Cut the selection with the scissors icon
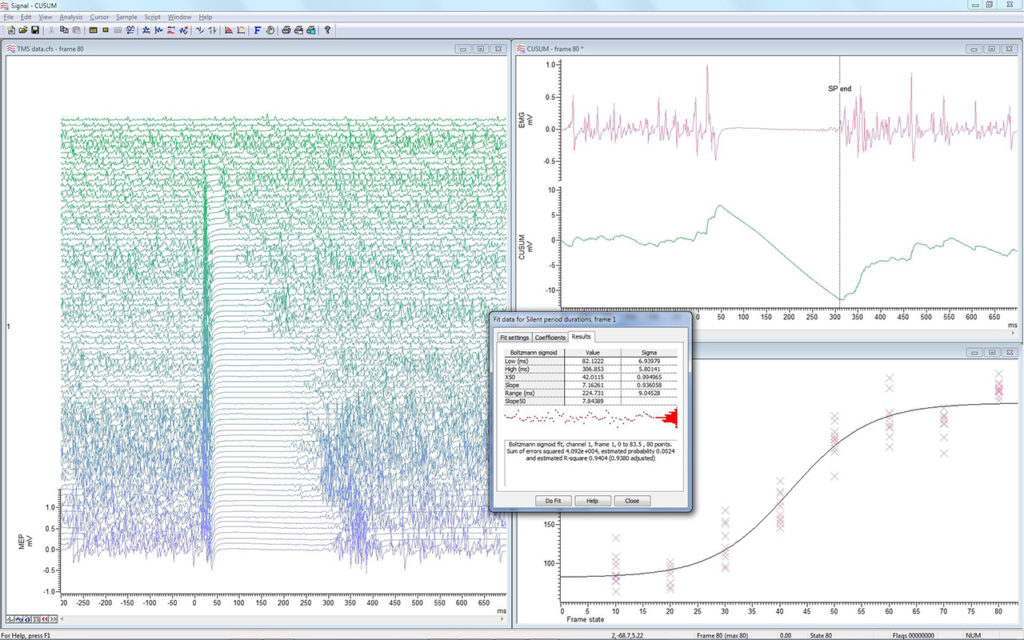The image size is (1024, 640). pyautogui.click(x=52, y=31)
